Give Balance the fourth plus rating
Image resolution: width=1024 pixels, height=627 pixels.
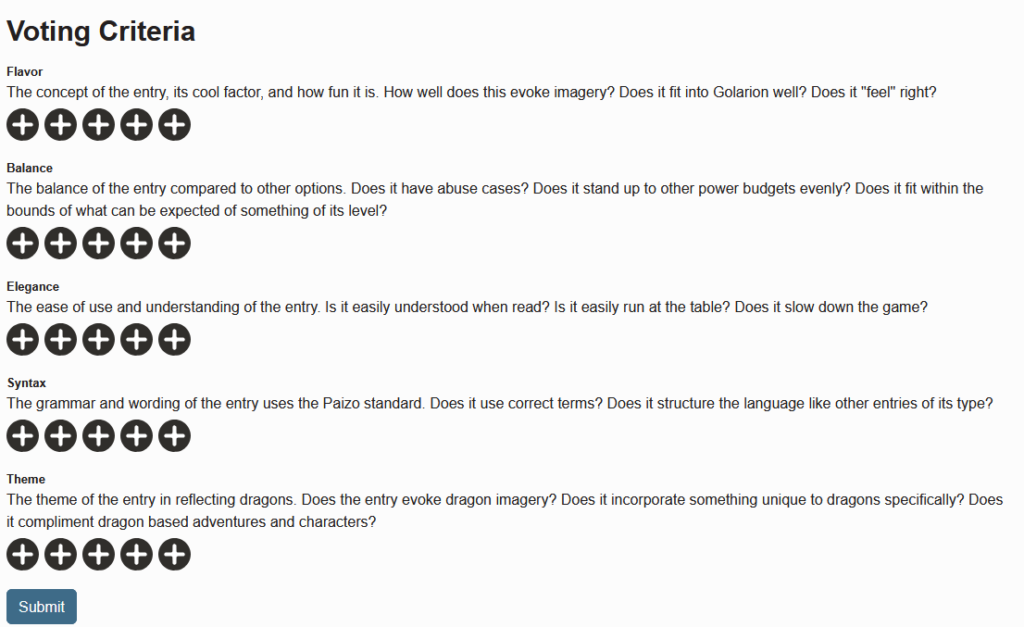click(x=136, y=243)
